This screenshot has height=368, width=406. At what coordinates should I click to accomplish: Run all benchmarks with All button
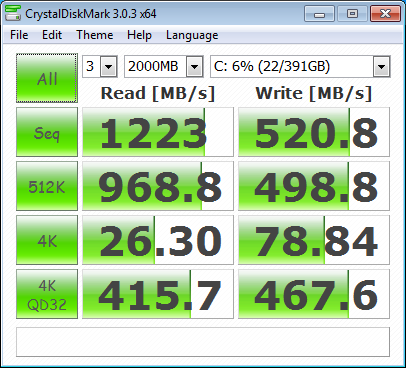pyautogui.click(x=47, y=78)
